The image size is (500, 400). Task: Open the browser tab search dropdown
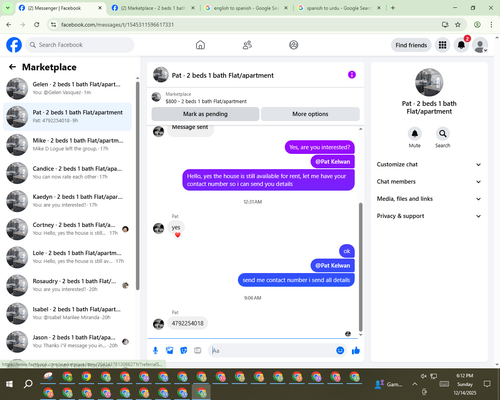point(8,8)
